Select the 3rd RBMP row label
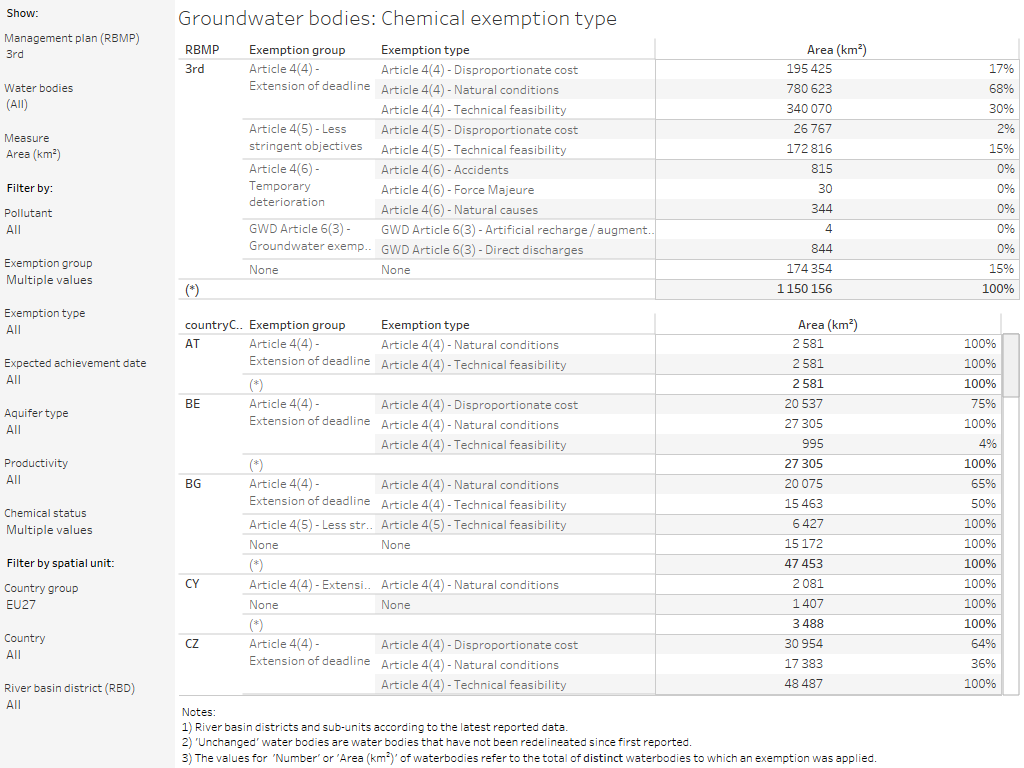This screenshot has height=768, width=1024. [195, 69]
